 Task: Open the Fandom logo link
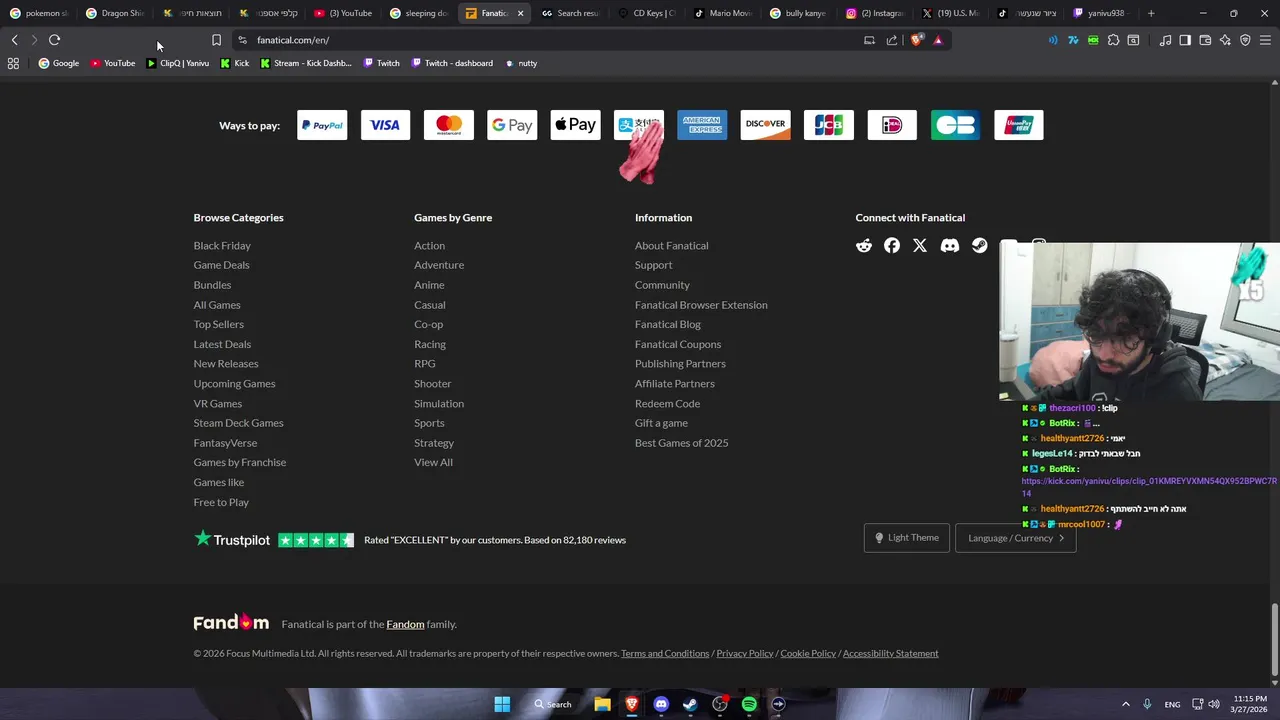pos(231,622)
